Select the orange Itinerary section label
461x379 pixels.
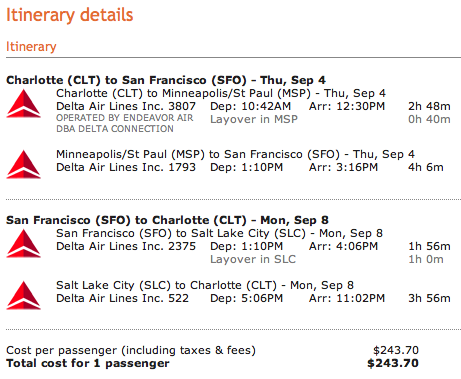tap(31, 47)
